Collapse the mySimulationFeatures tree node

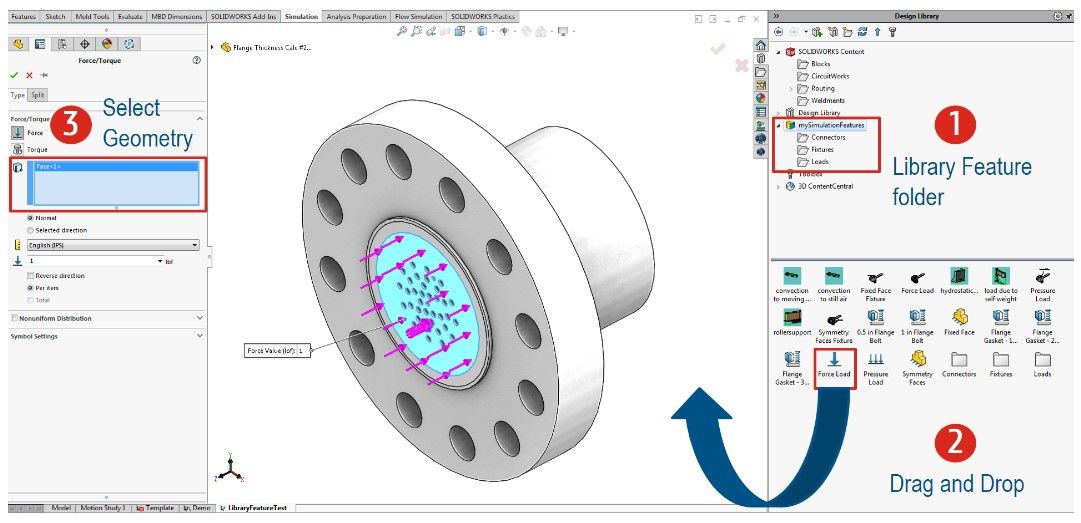coord(778,125)
